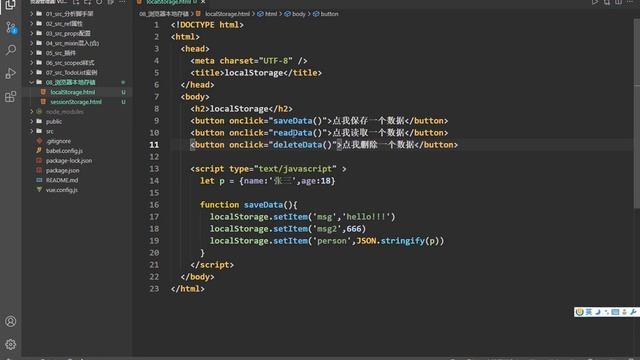
Task: Open the Source Control view
Action: 11,28
